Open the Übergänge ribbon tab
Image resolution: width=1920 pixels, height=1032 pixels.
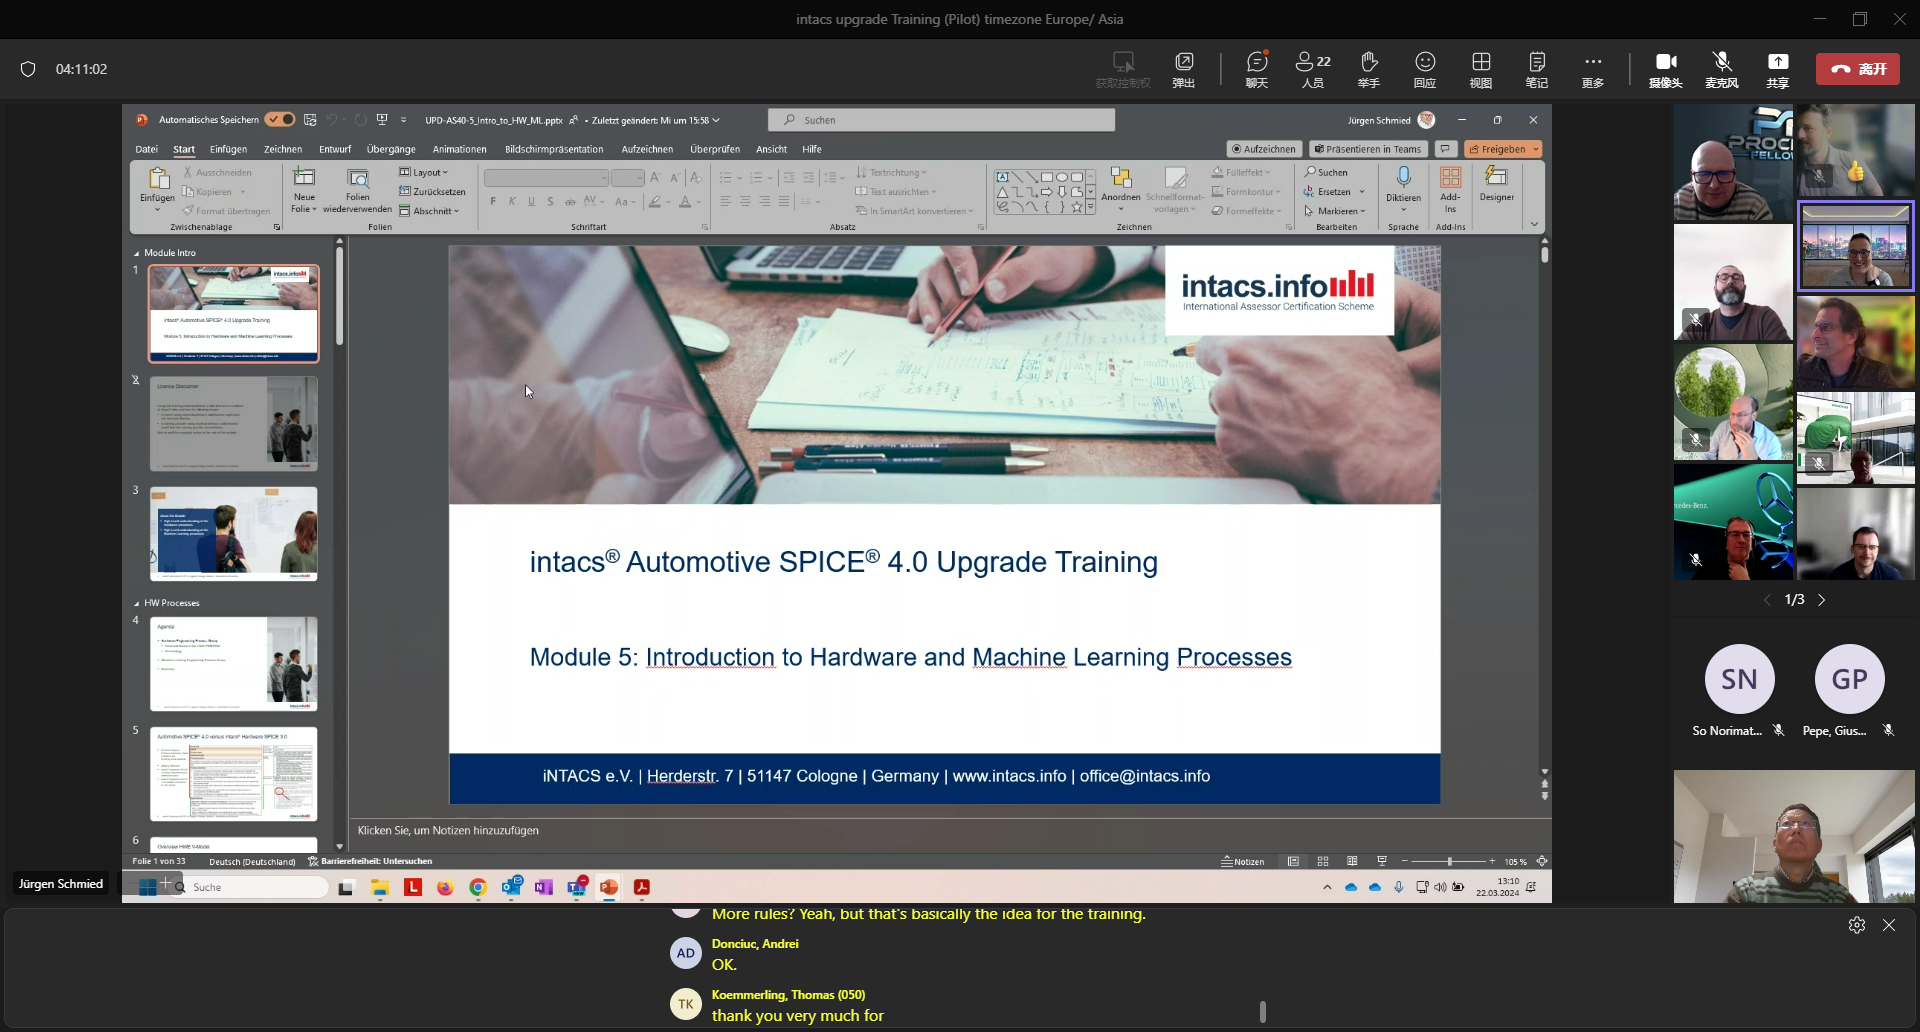point(391,149)
